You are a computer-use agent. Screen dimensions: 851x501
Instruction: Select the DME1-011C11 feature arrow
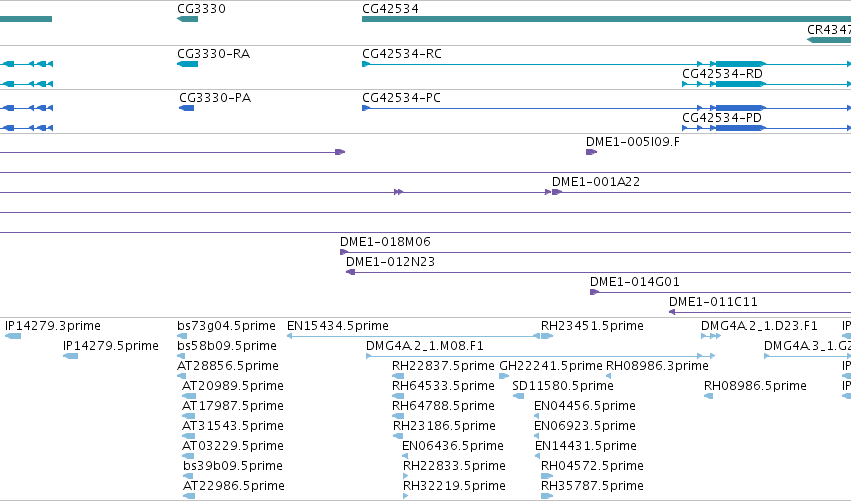click(x=672, y=312)
